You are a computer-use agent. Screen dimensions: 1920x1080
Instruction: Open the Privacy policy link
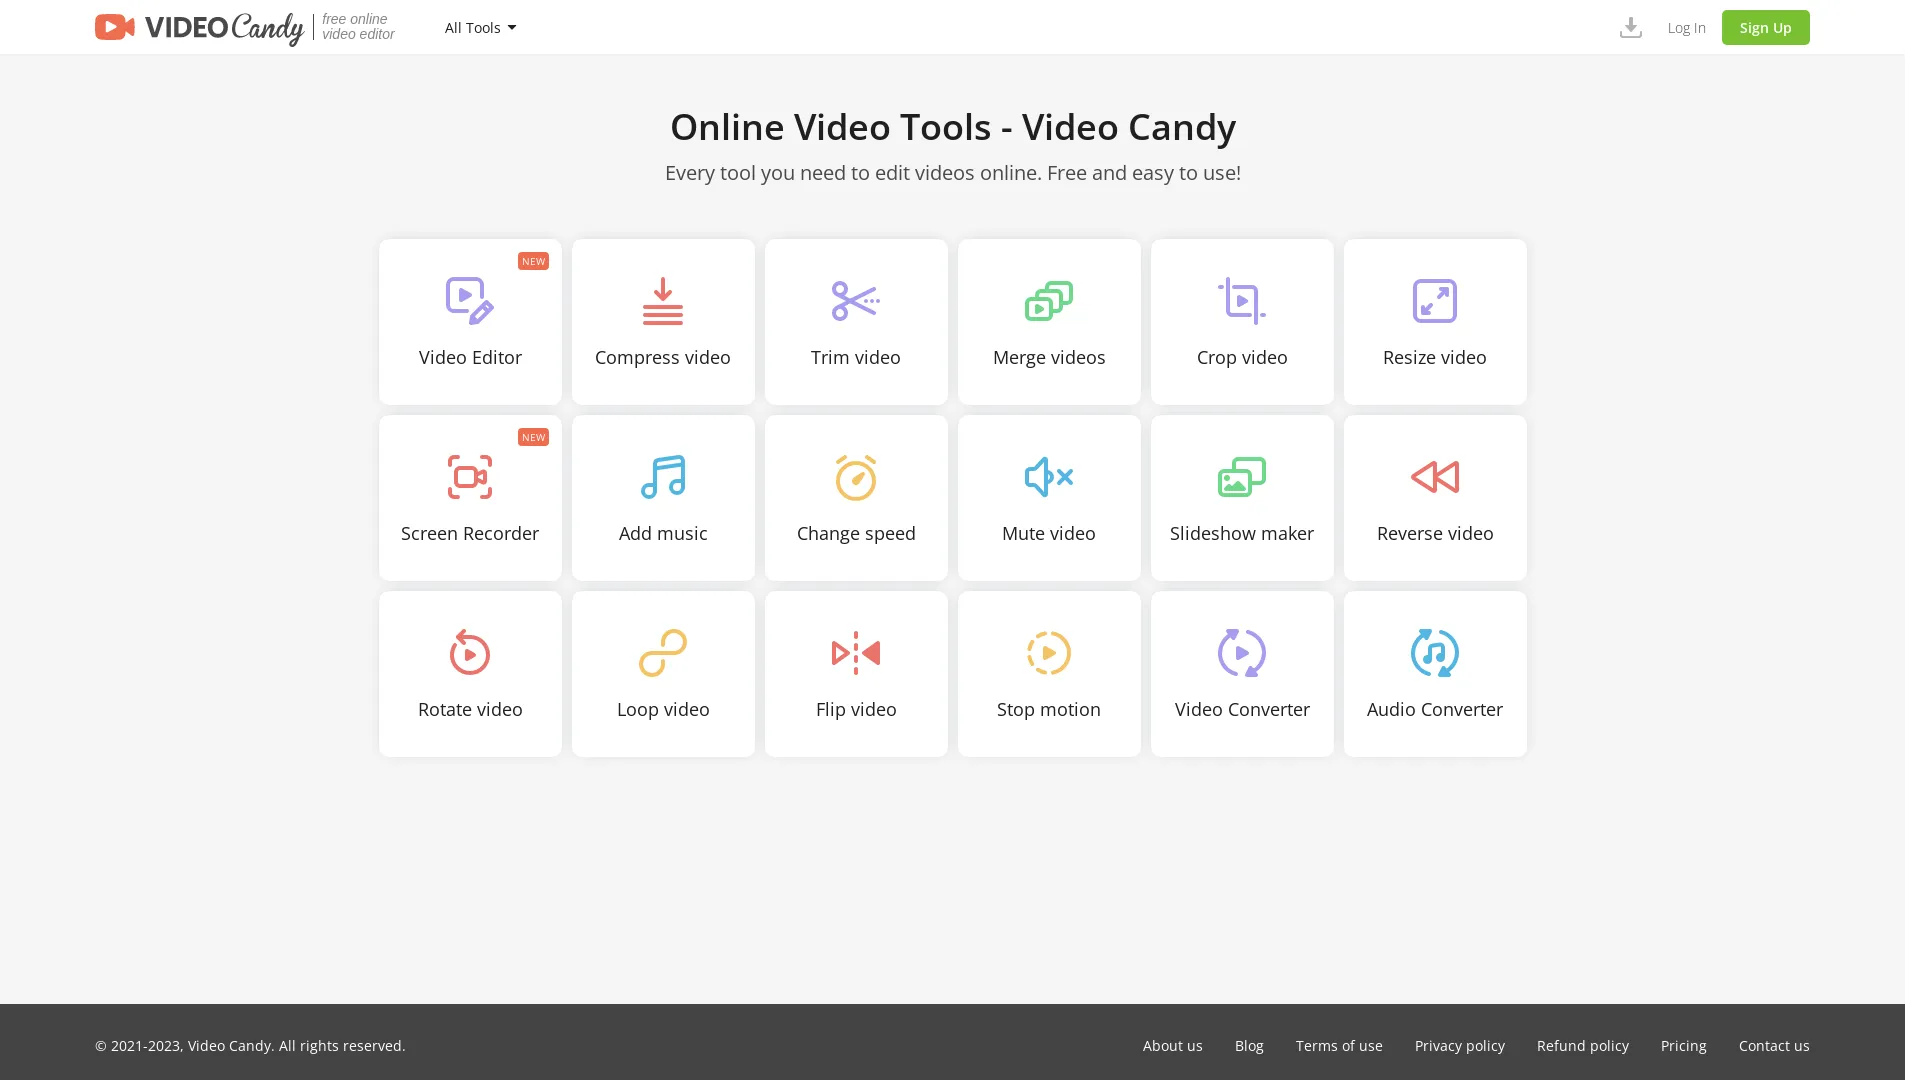pyautogui.click(x=1460, y=1045)
